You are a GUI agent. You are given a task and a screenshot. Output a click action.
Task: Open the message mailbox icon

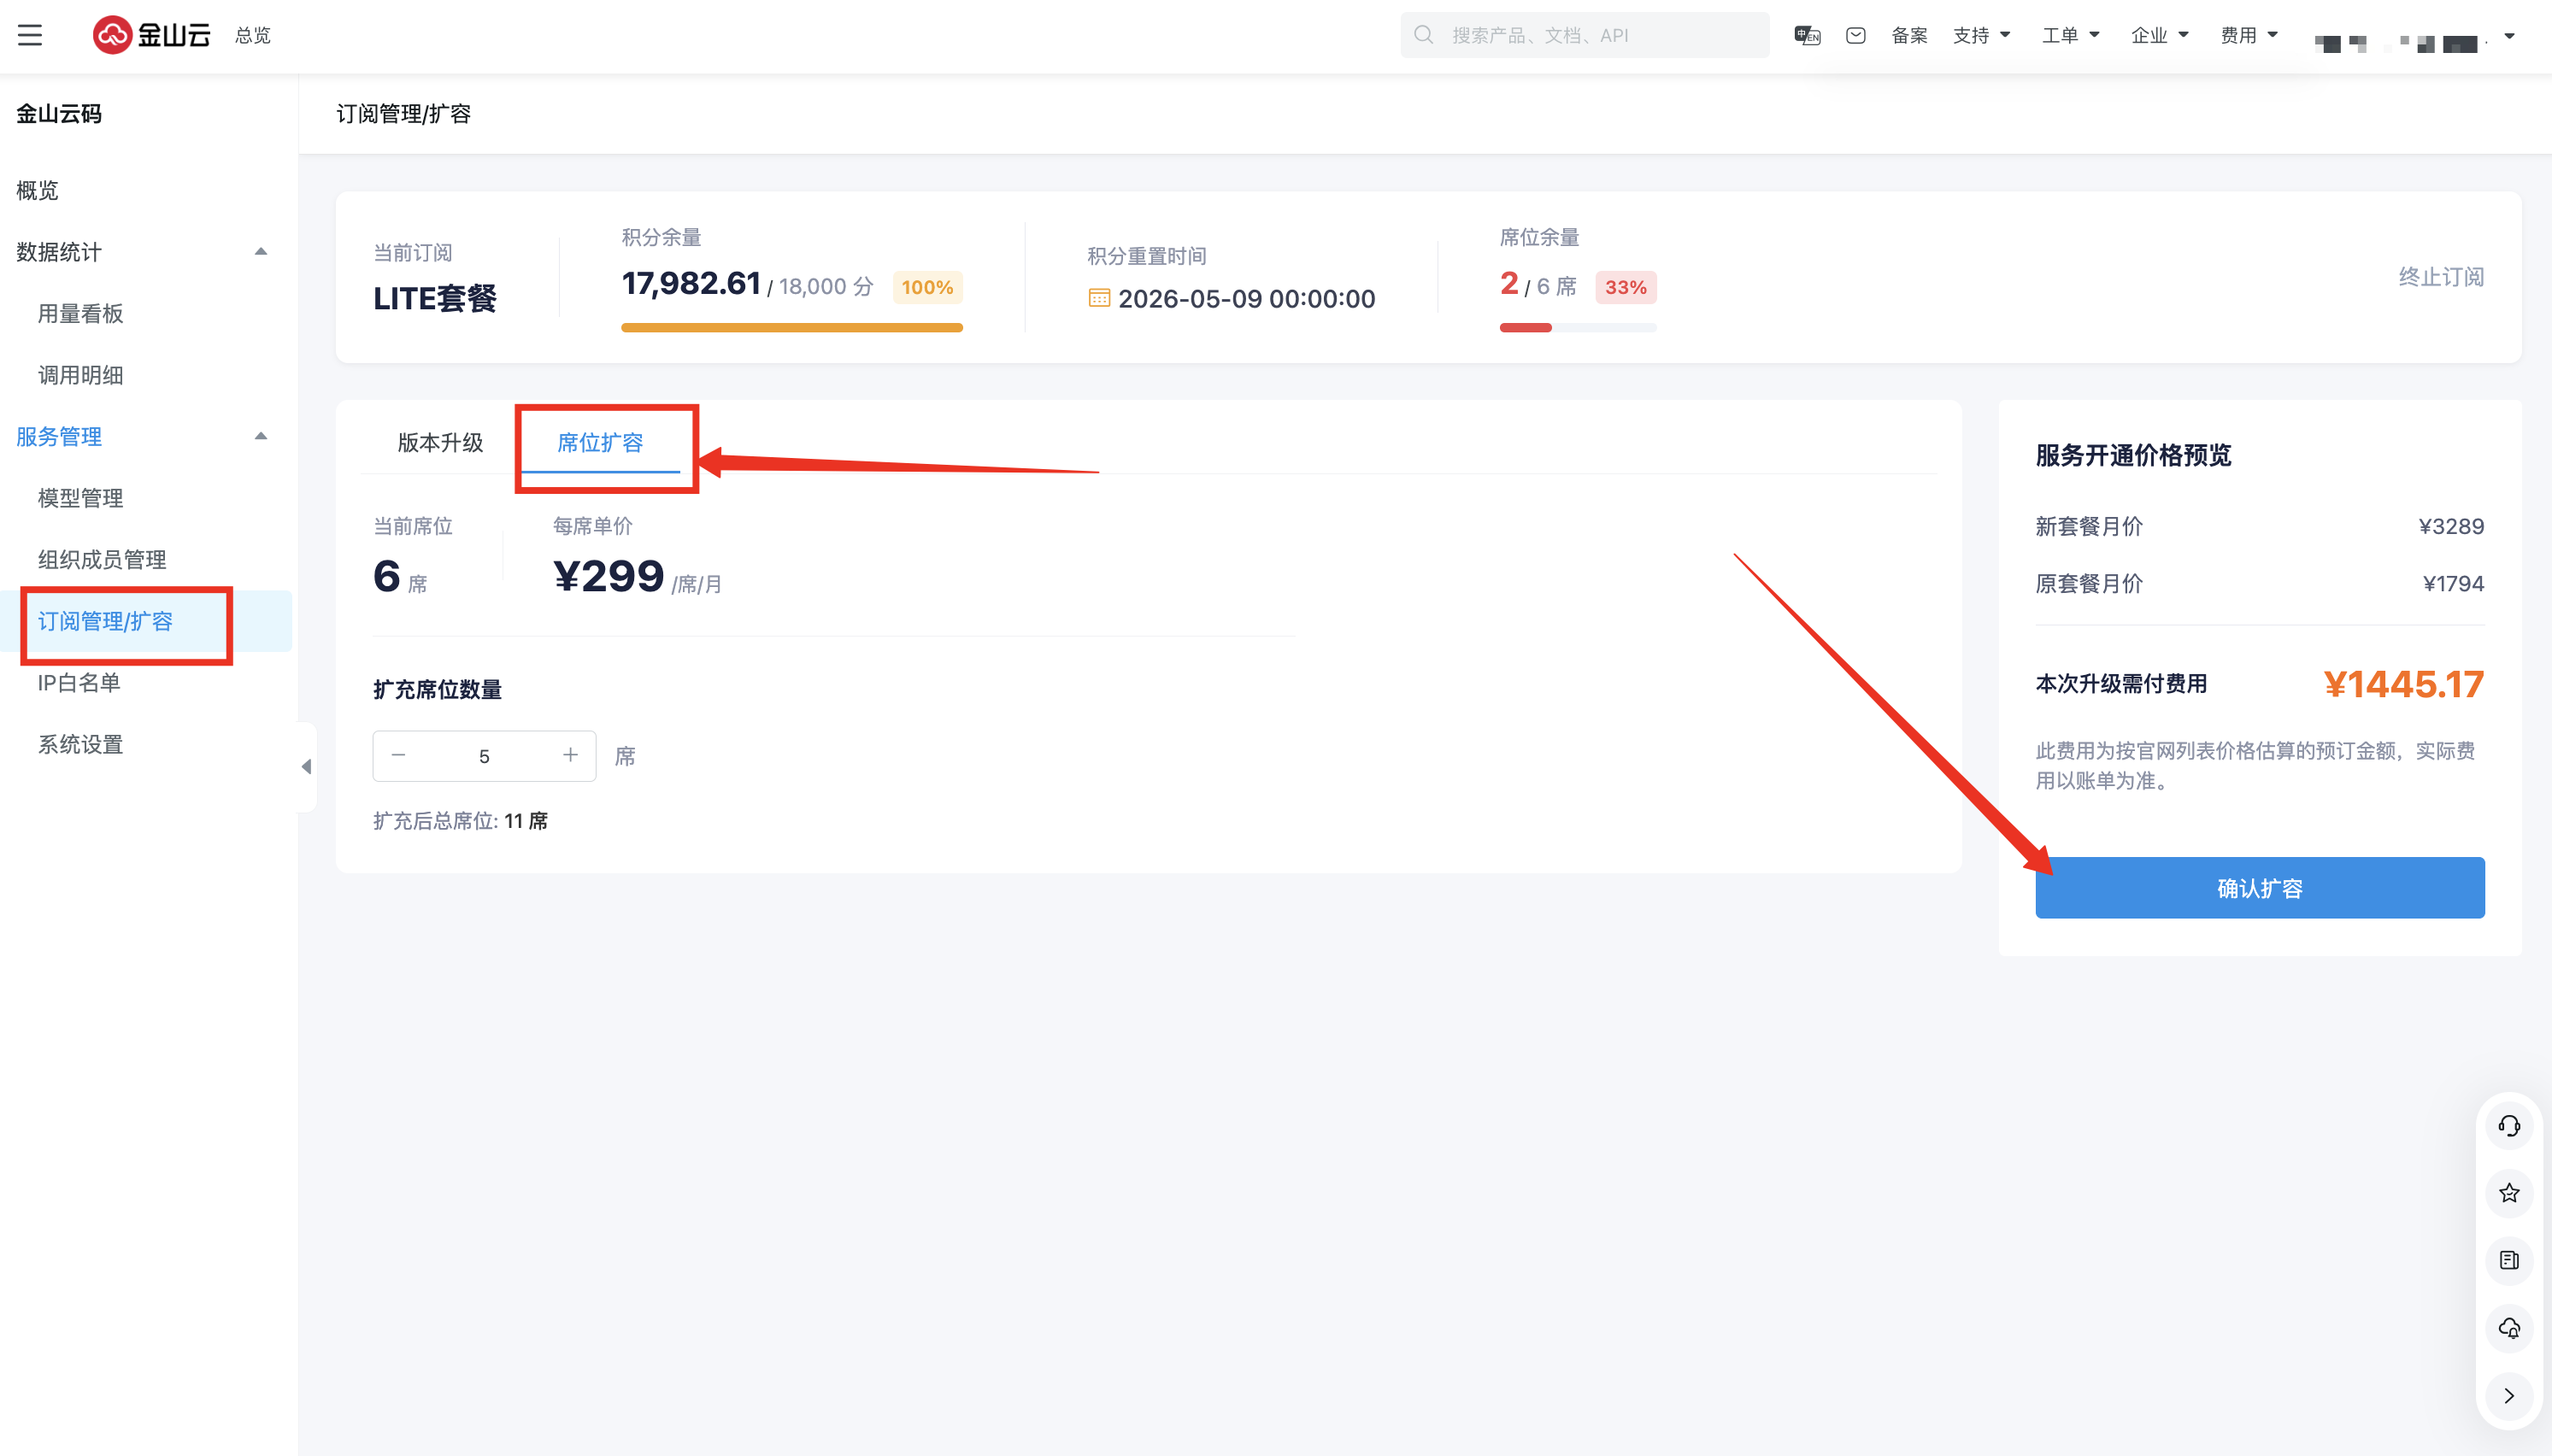coord(1856,35)
